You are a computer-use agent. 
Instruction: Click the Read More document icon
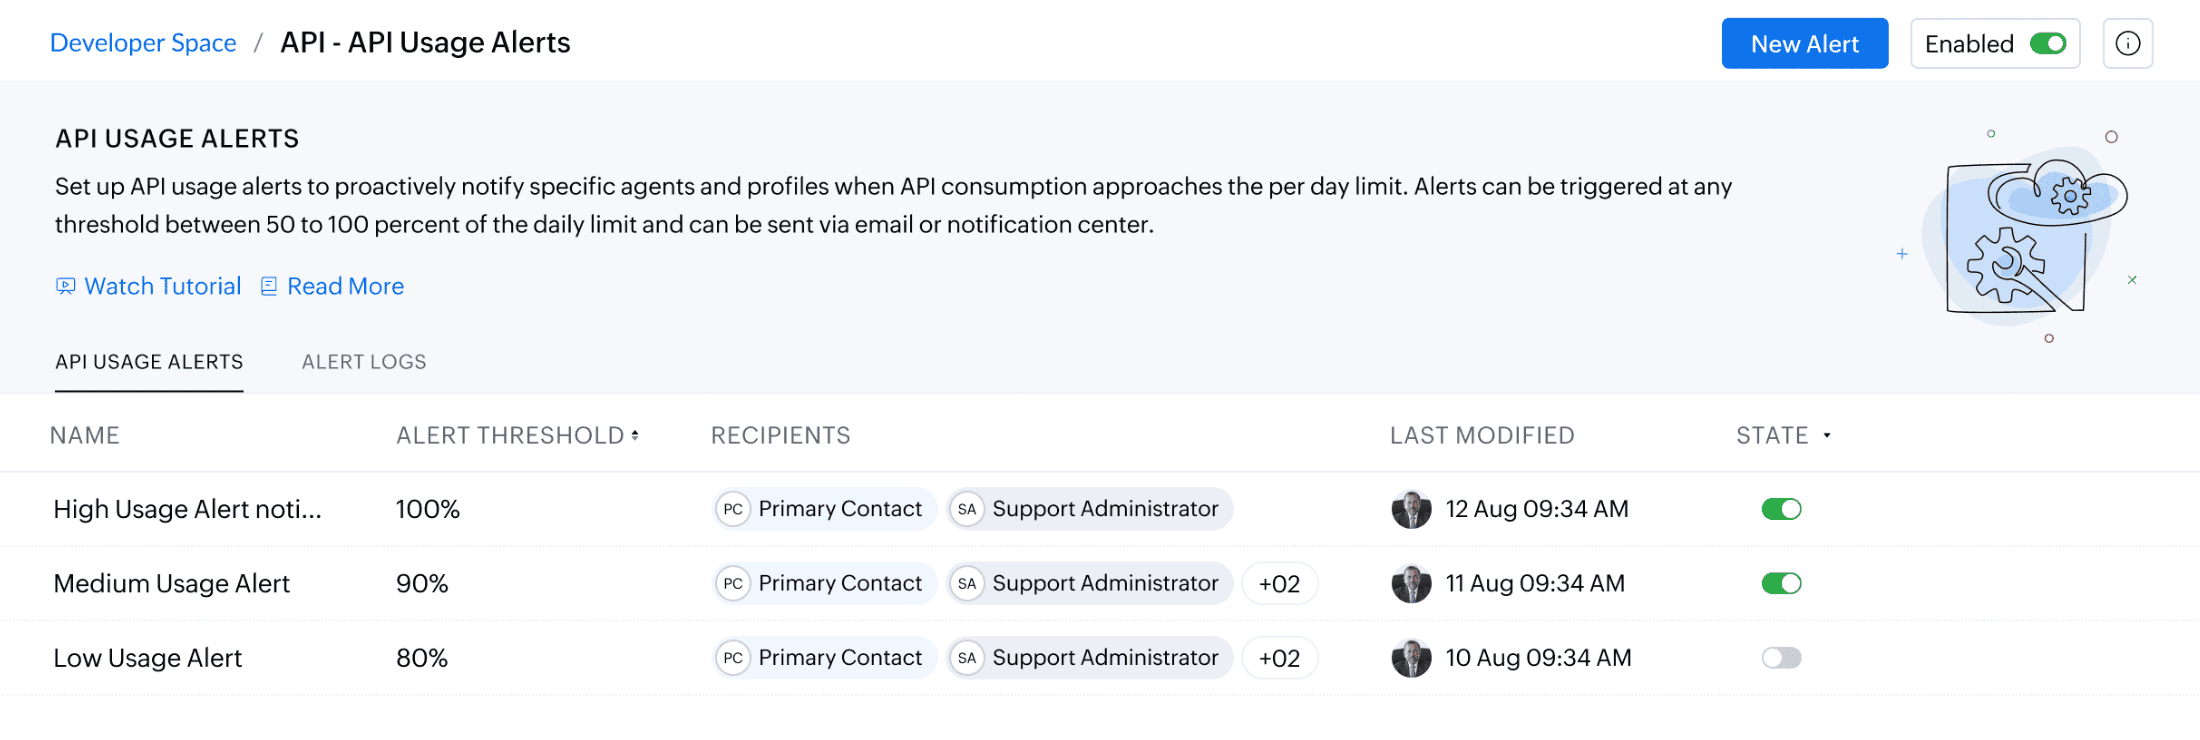(269, 287)
